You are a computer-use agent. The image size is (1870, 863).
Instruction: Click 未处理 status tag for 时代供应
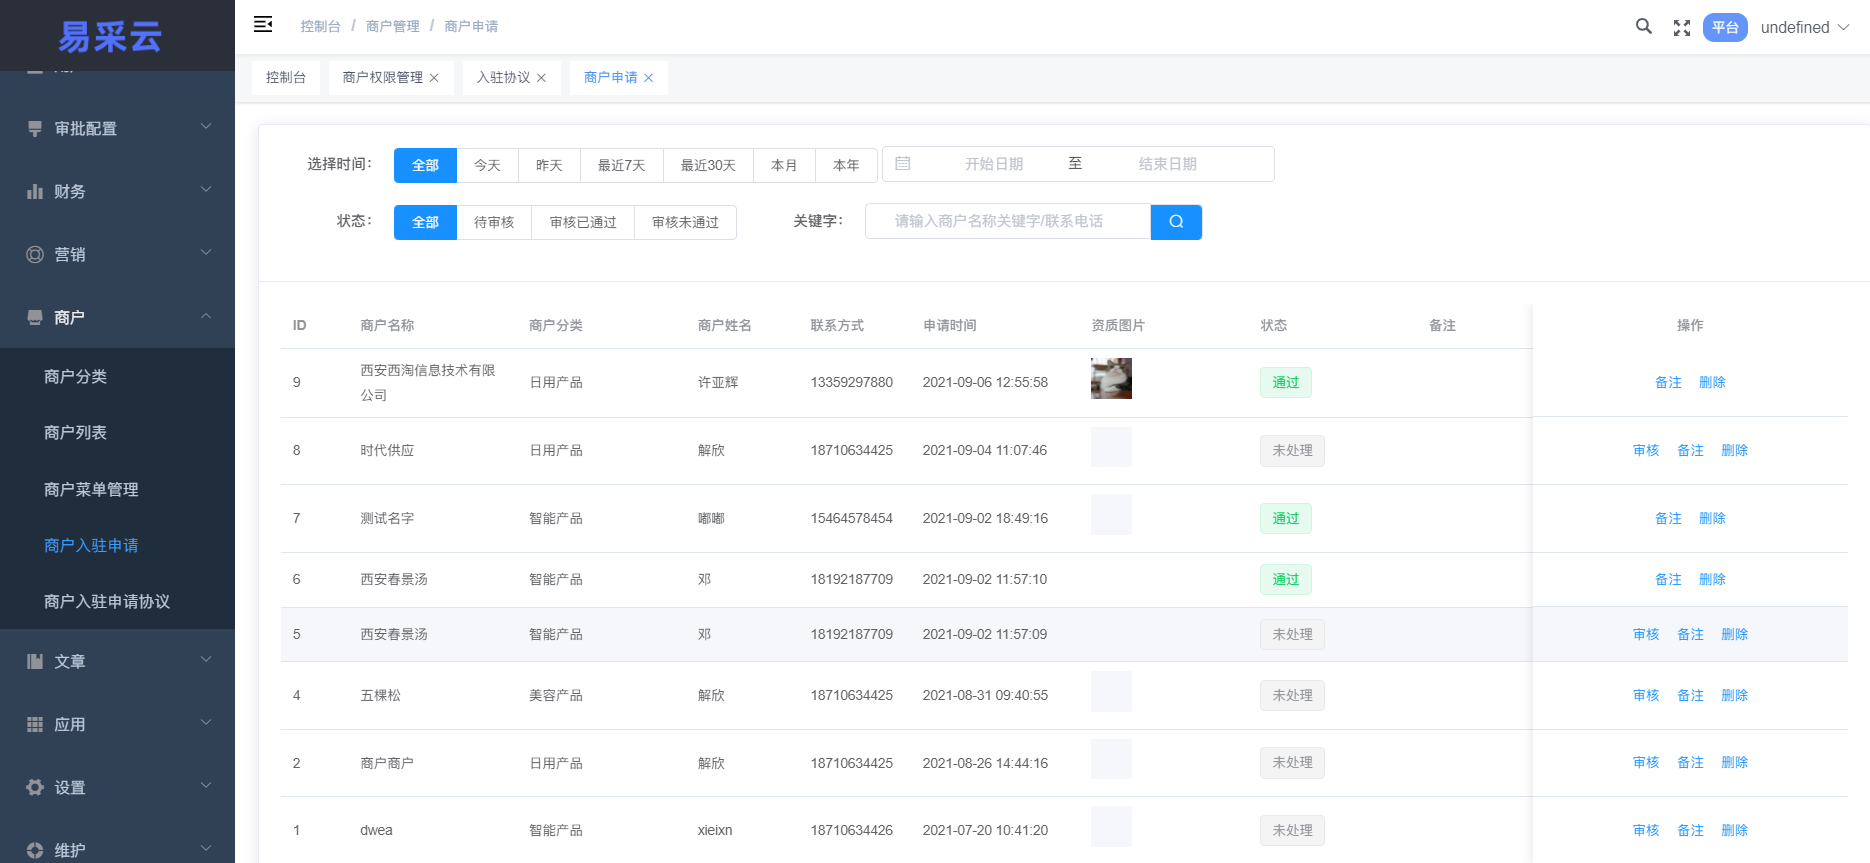[x=1292, y=451]
